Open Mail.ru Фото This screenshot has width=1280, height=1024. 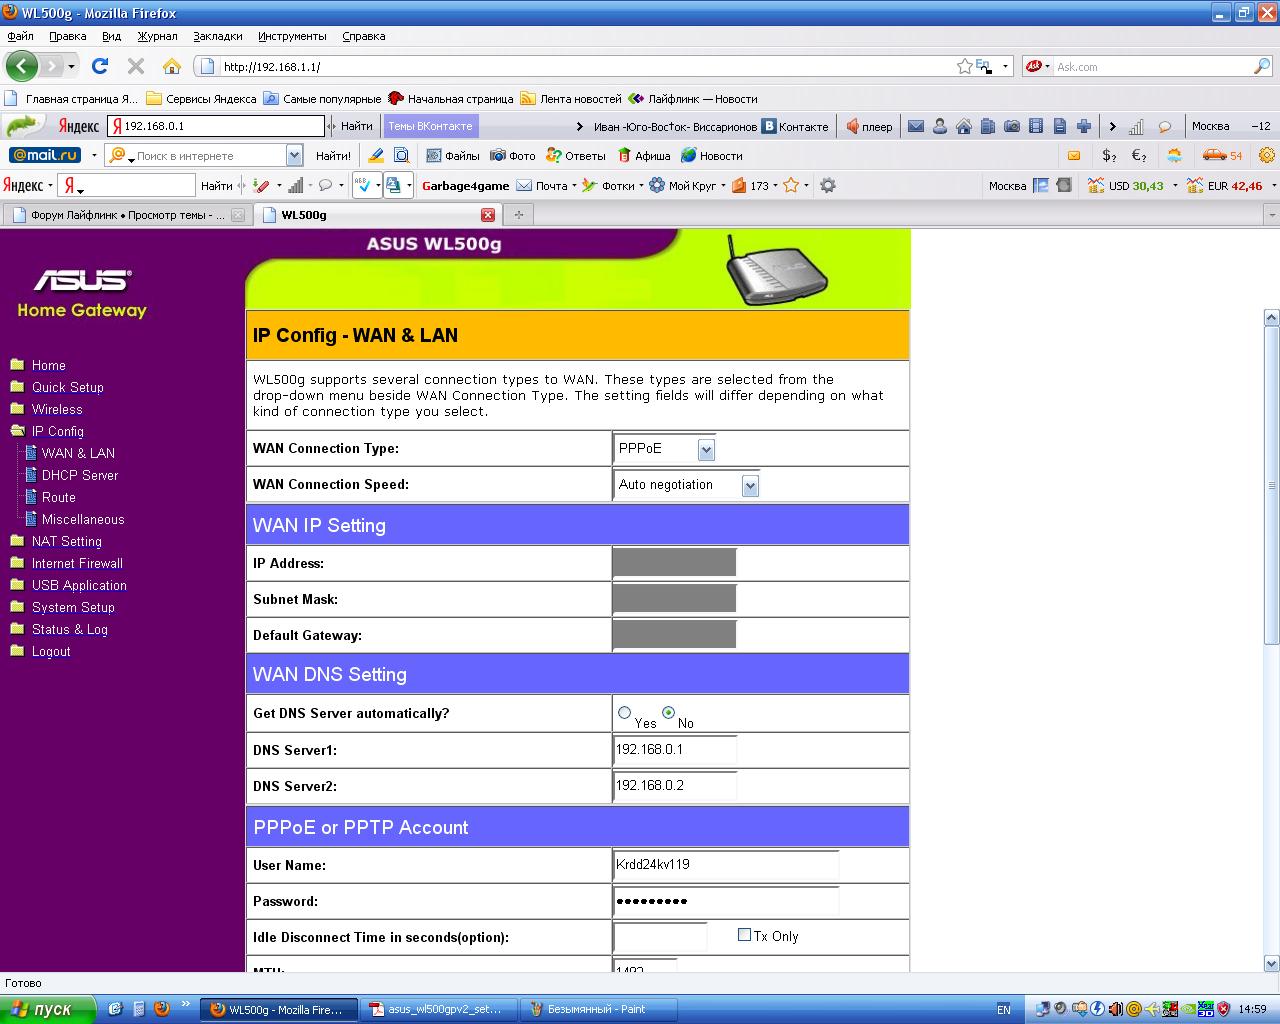[x=512, y=155]
